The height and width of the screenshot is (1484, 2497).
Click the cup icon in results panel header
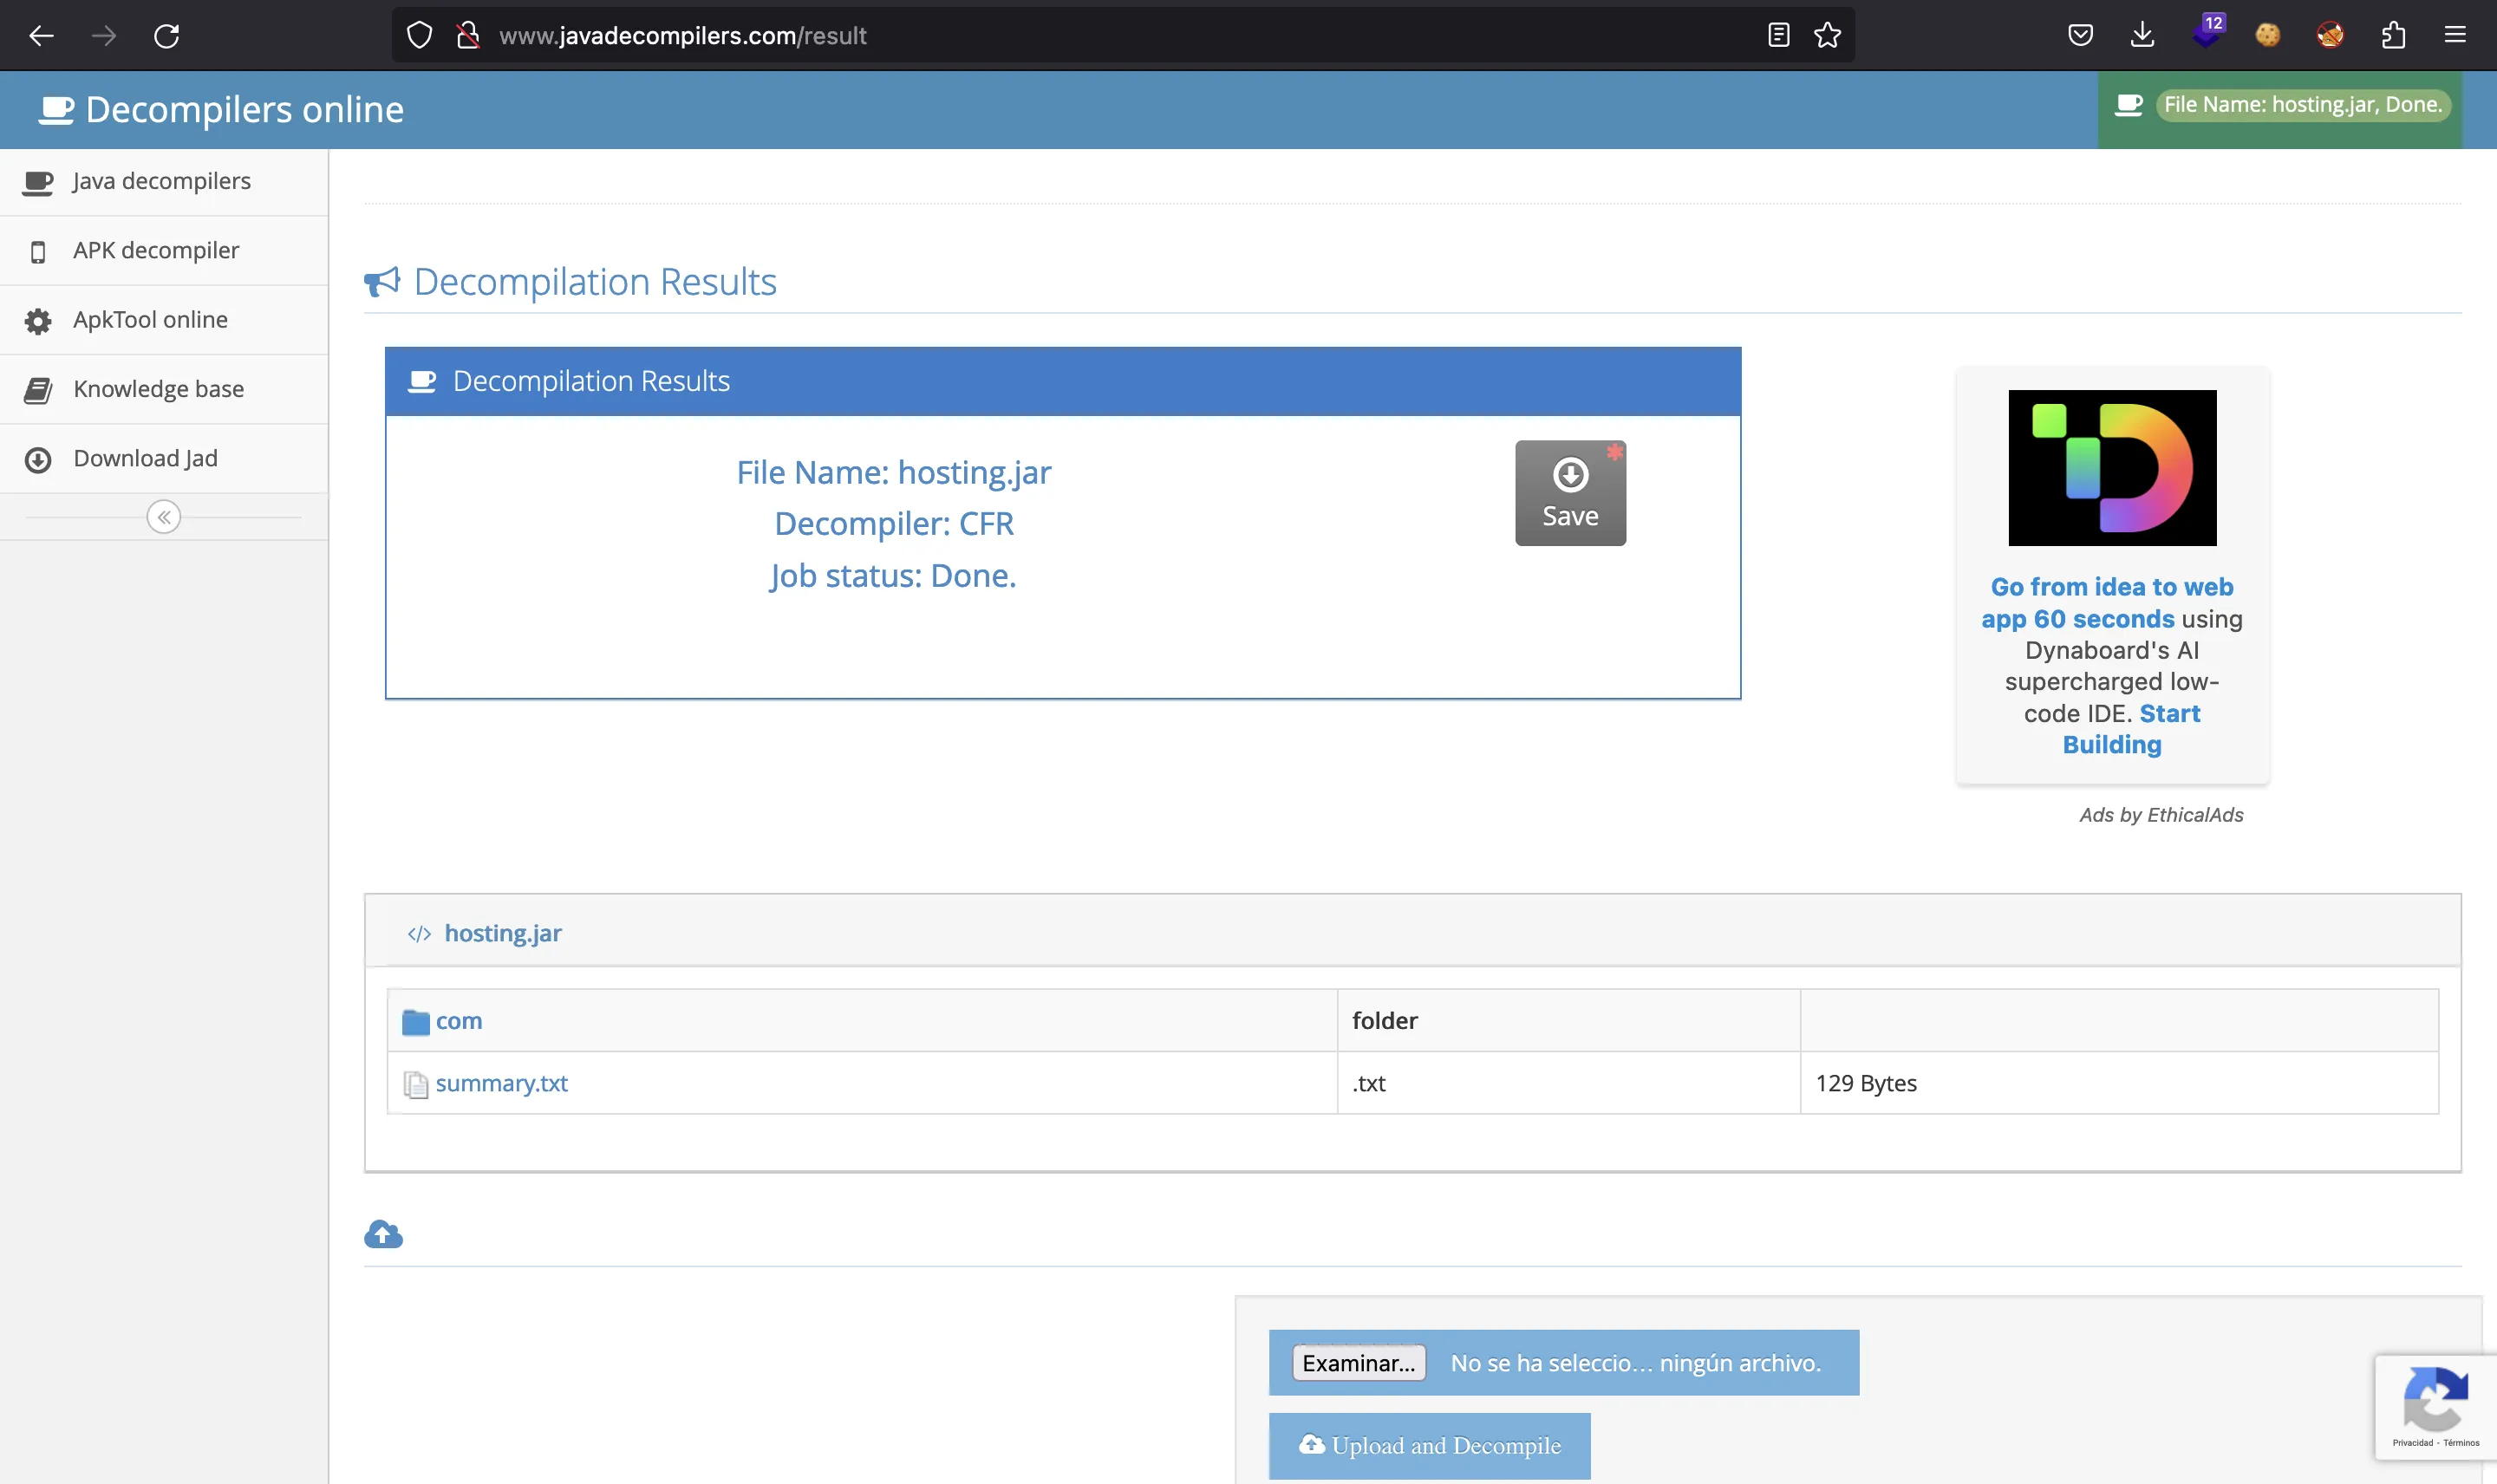pyautogui.click(x=422, y=381)
